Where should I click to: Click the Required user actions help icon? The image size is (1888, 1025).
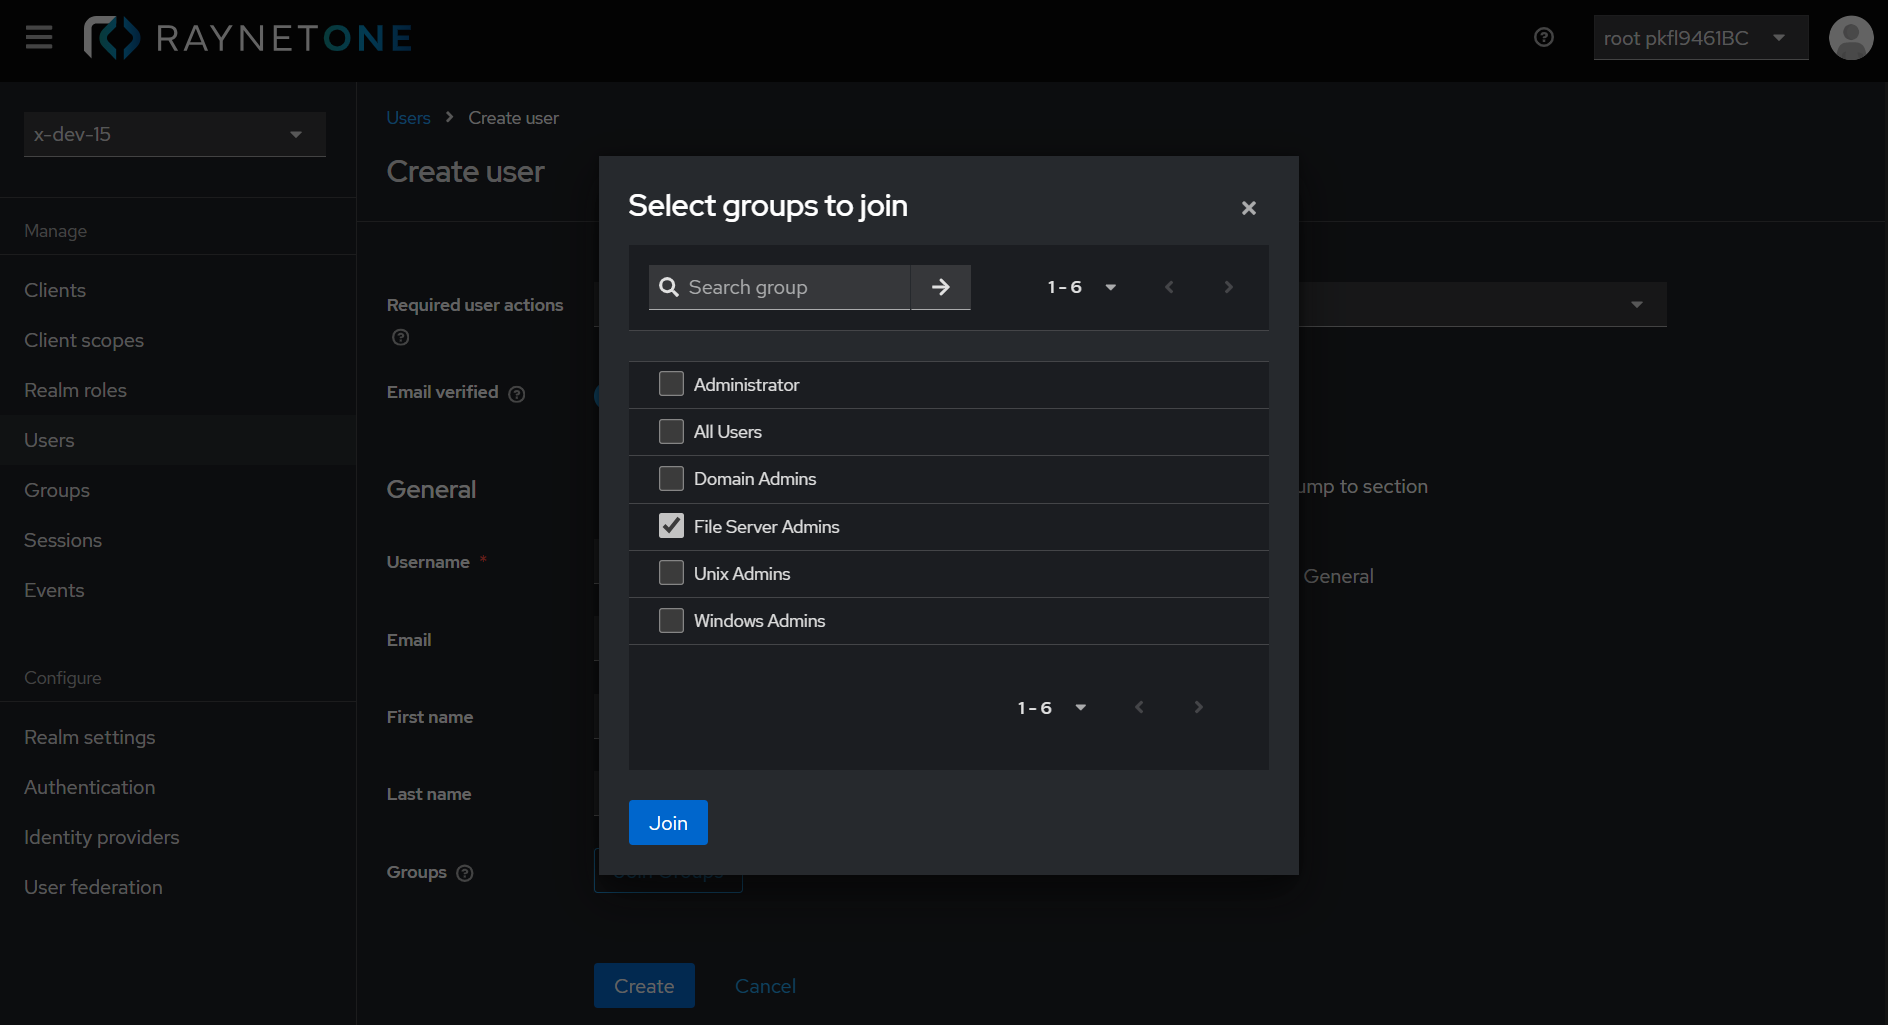400,337
